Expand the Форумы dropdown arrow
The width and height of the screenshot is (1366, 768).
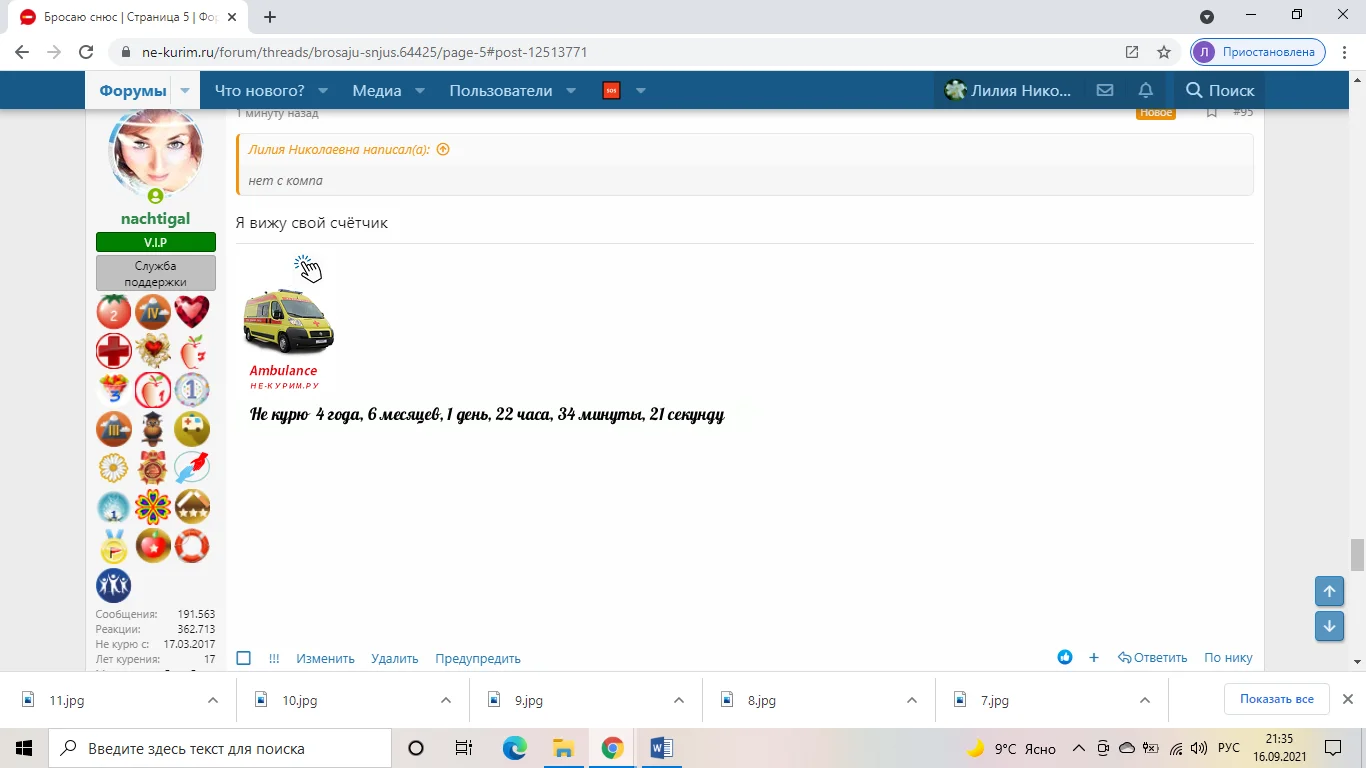[x=185, y=91]
